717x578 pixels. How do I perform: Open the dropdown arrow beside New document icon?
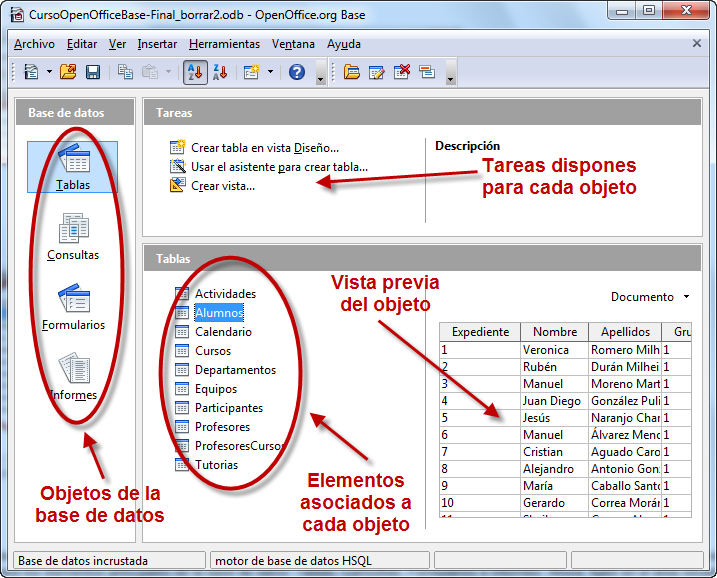(x=49, y=72)
